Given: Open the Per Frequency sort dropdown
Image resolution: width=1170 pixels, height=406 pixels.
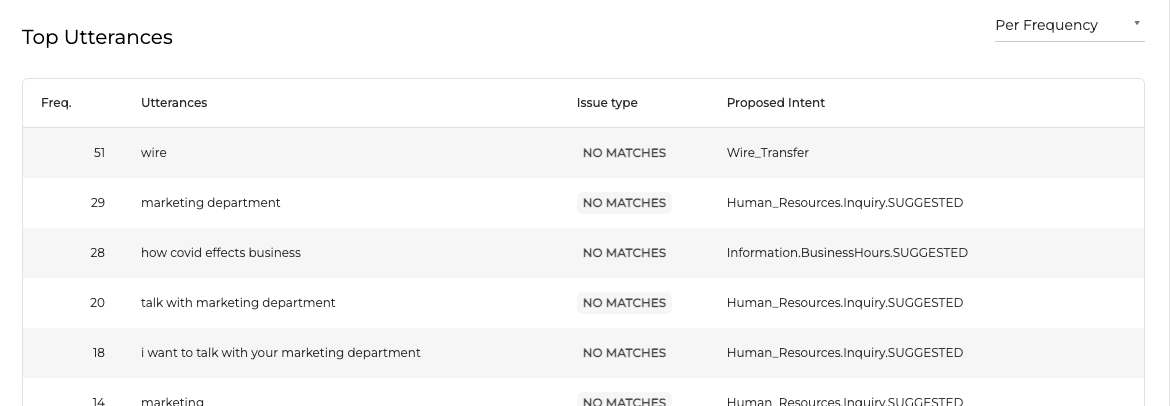Looking at the screenshot, I should (1060, 25).
